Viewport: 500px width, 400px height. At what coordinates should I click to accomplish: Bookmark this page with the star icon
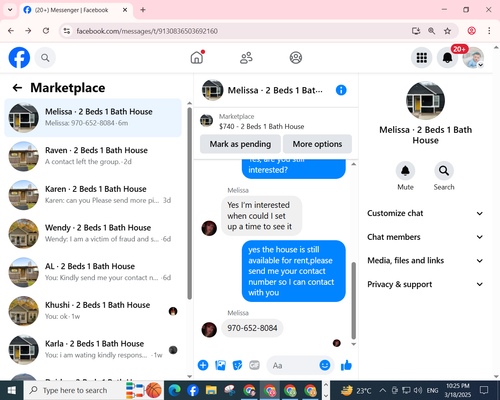[447, 31]
